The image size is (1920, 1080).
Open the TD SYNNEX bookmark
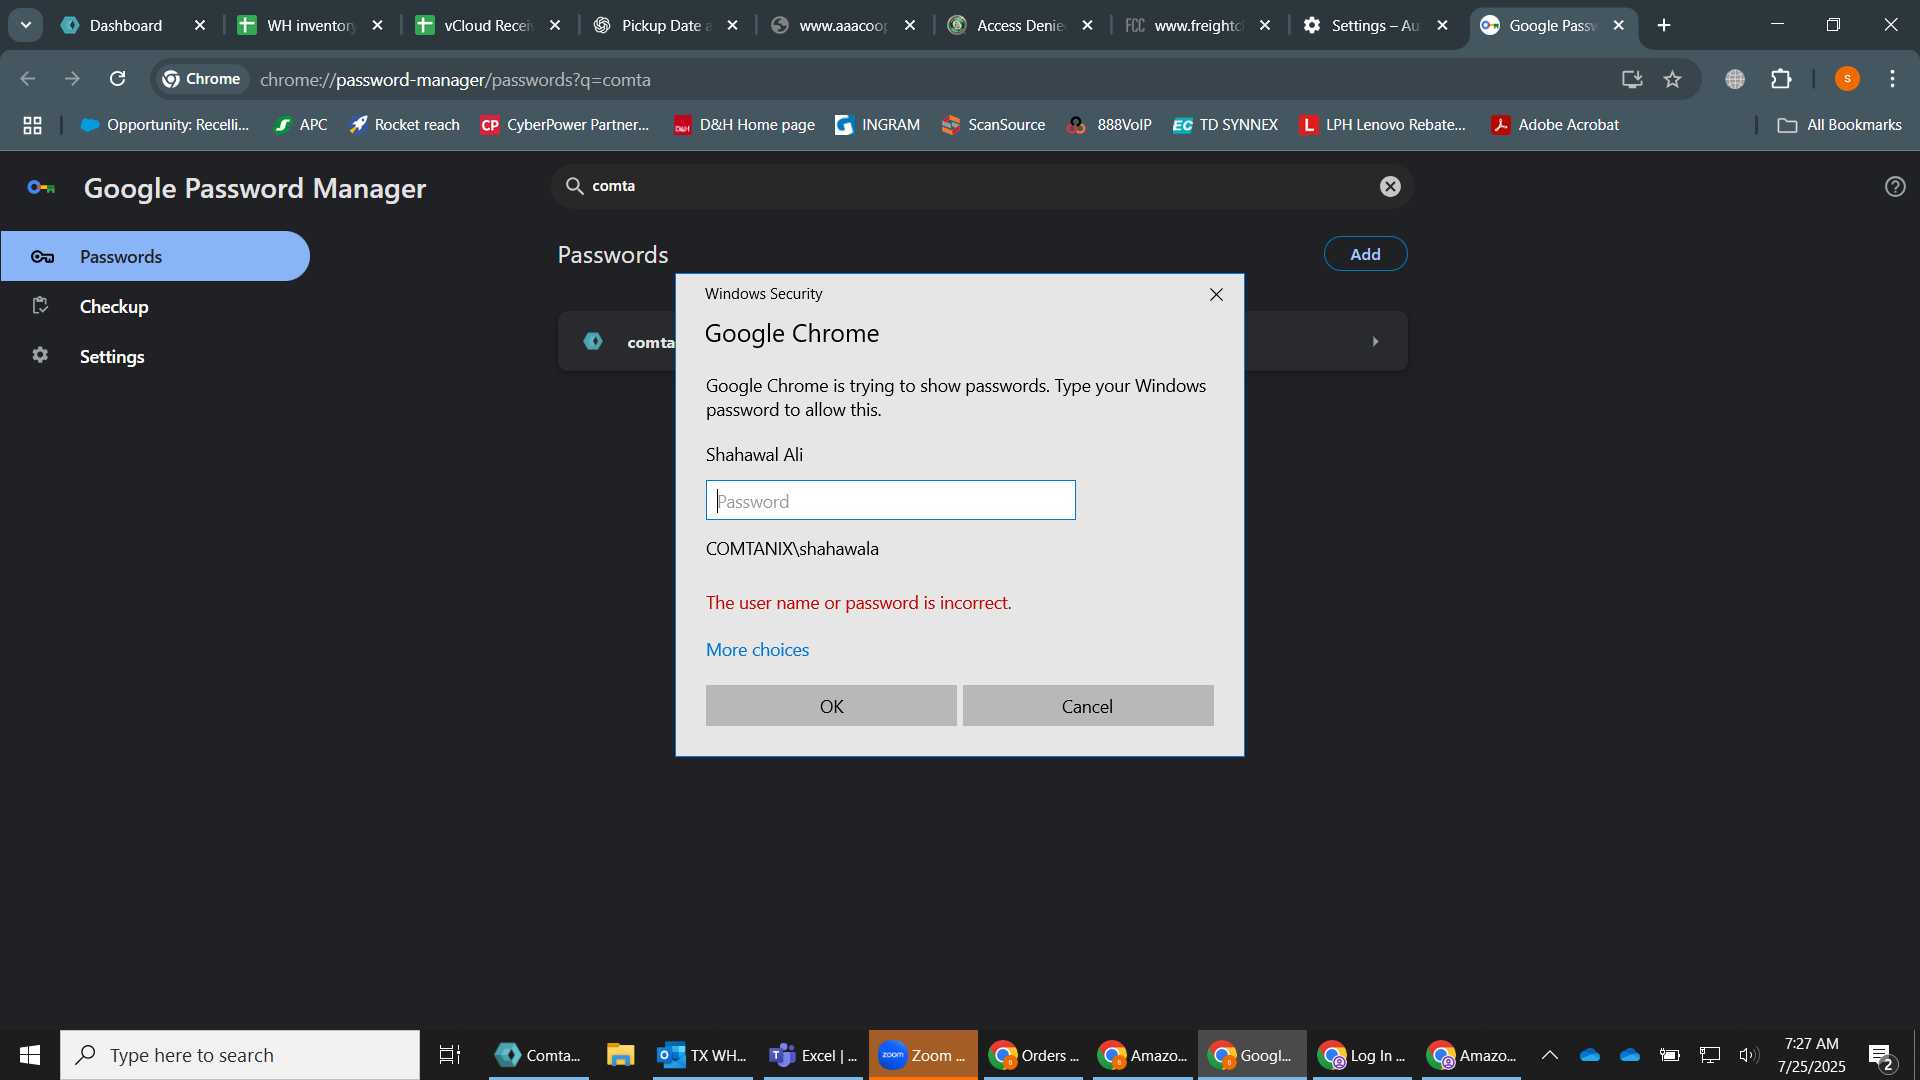(1225, 125)
